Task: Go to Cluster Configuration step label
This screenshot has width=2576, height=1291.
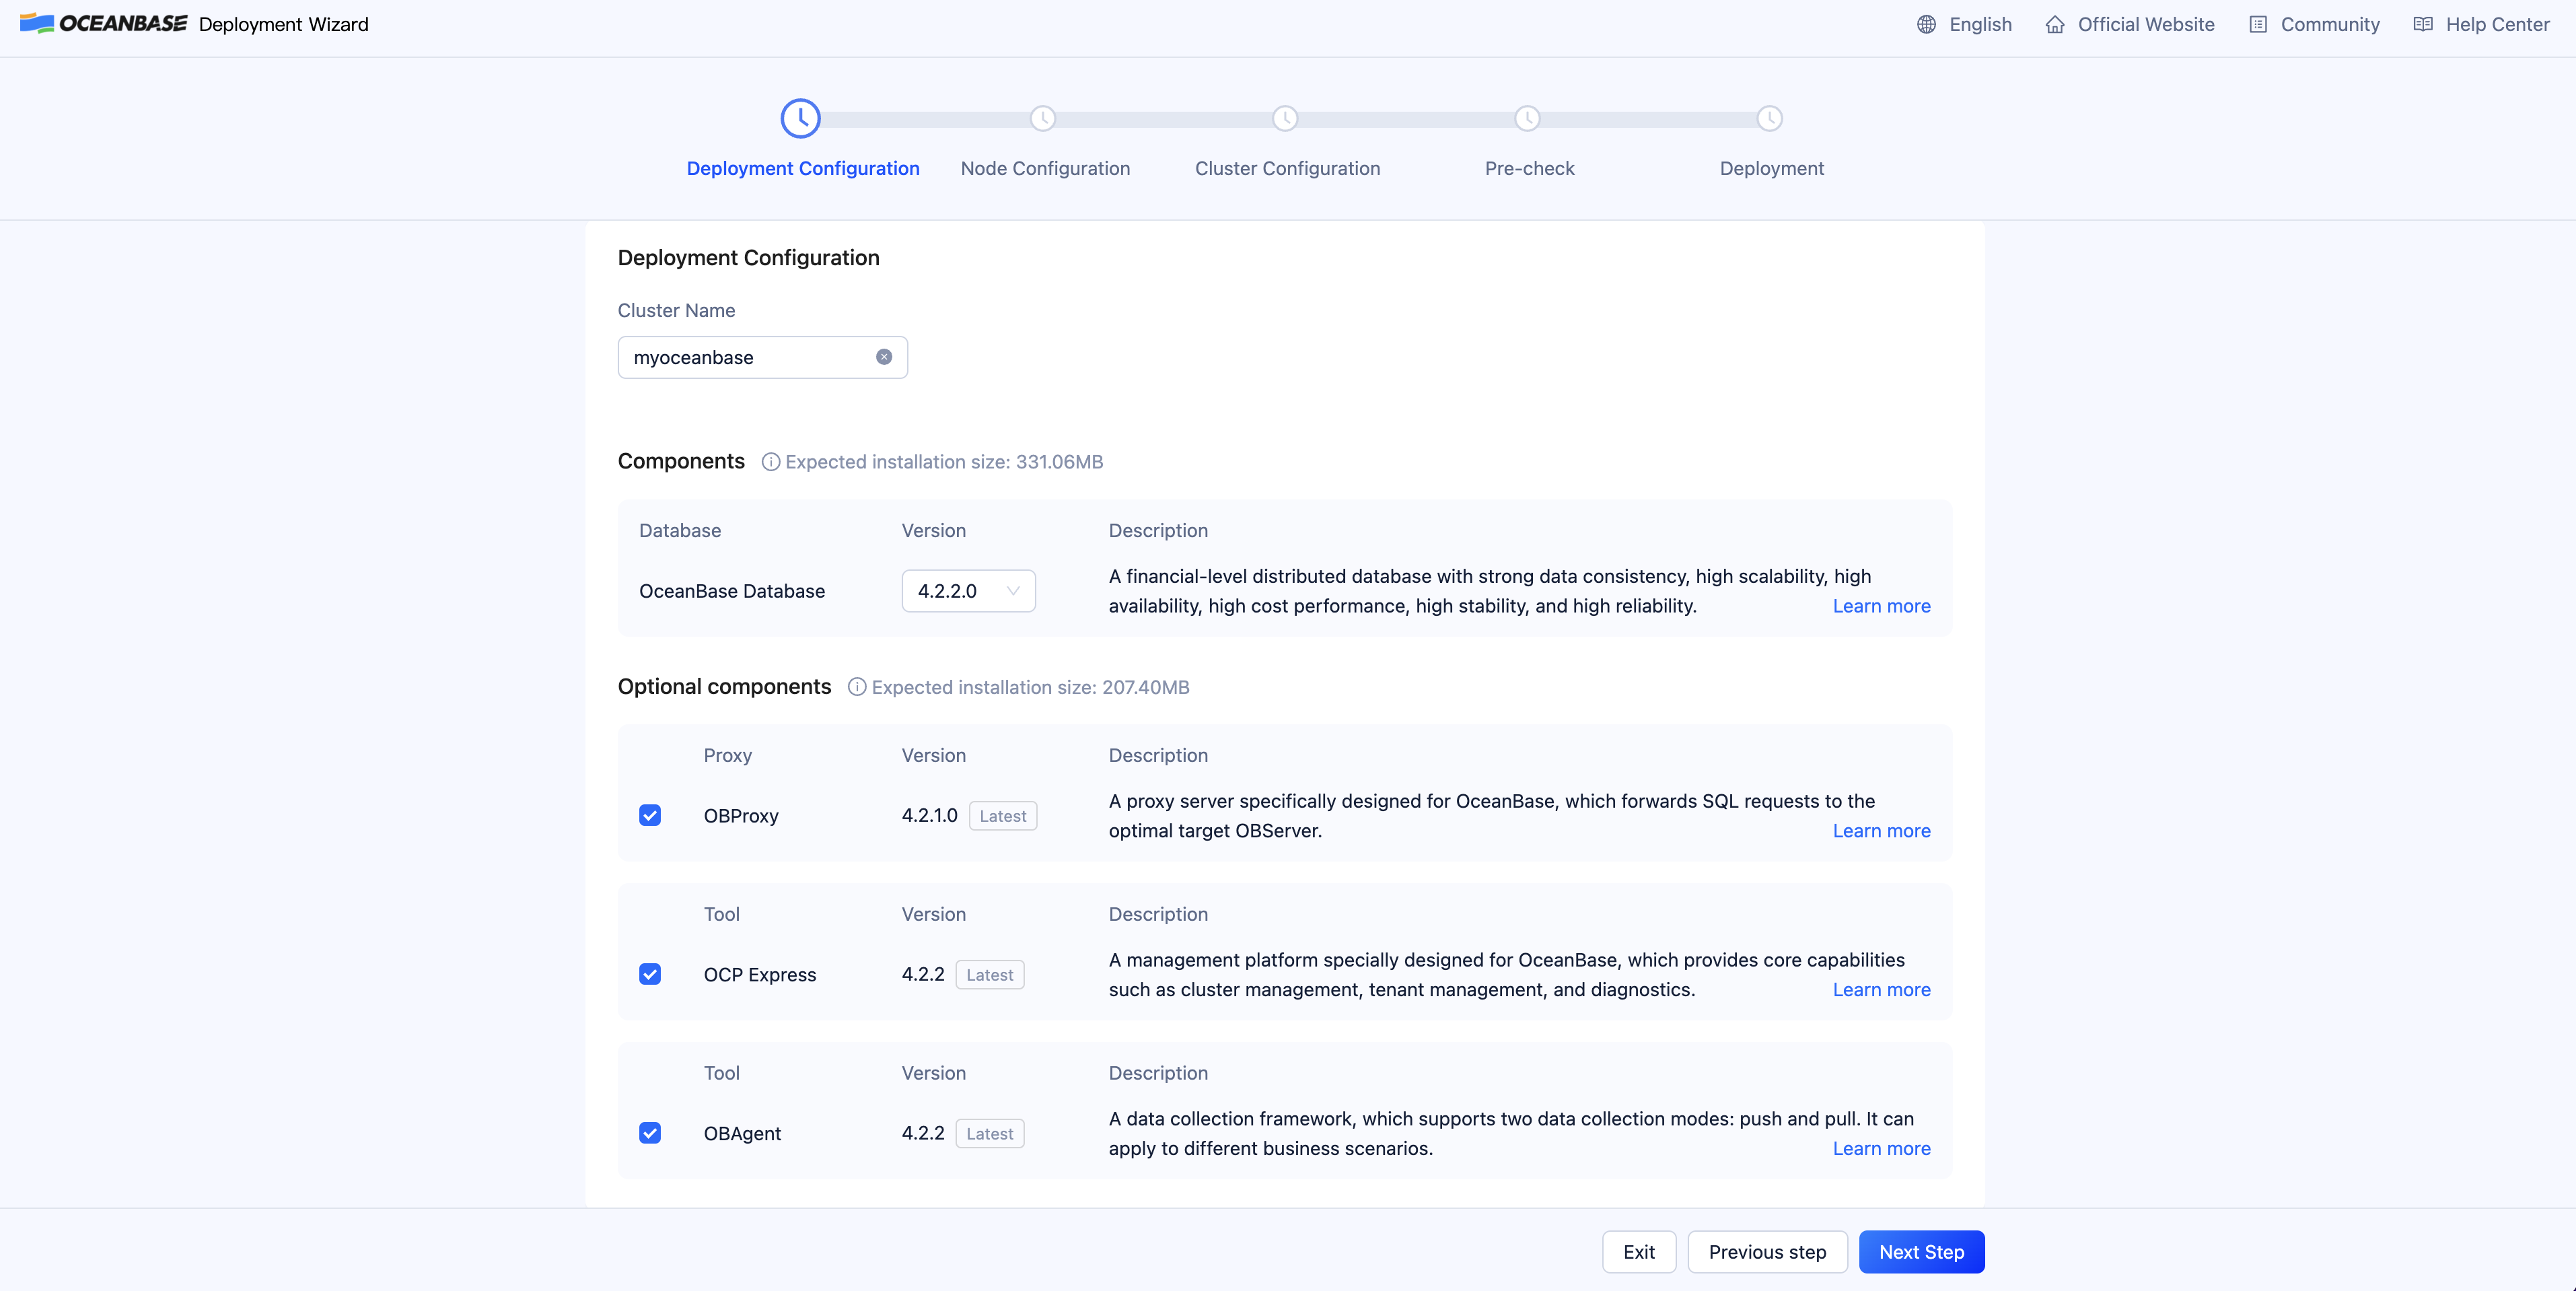Action: click(x=1287, y=168)
